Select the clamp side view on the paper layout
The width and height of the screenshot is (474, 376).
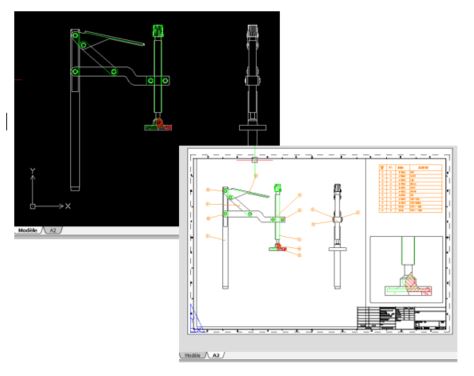(338, 236)
